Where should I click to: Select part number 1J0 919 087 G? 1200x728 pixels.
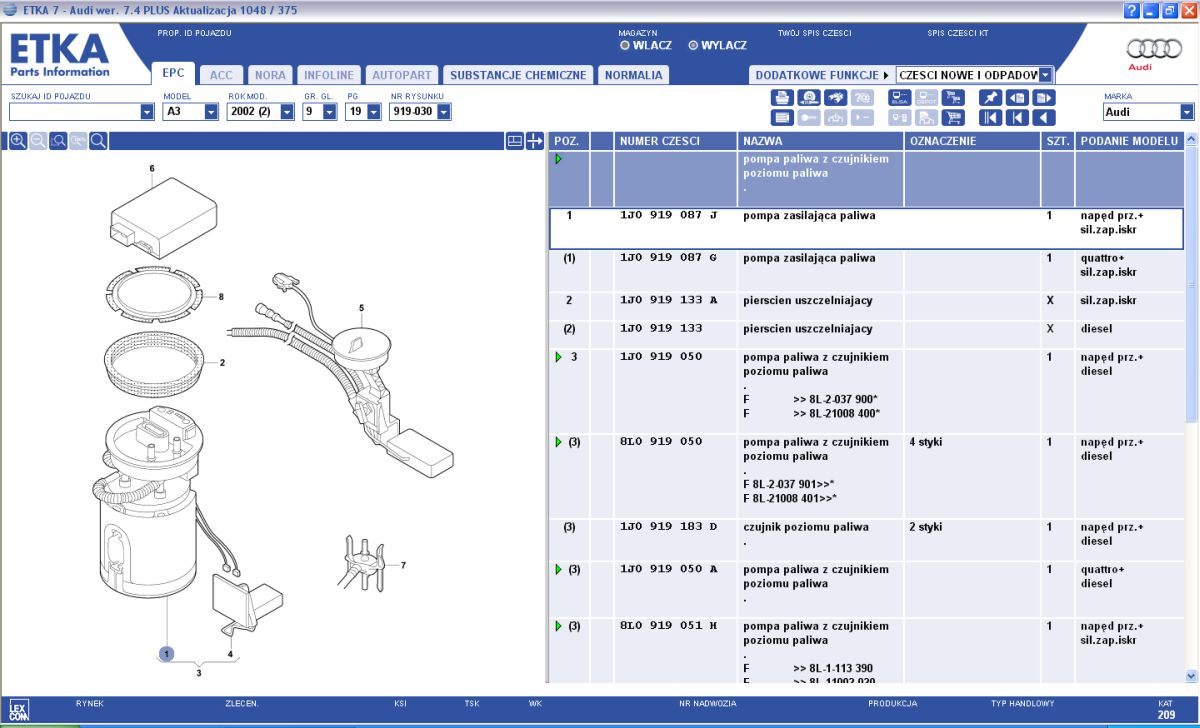669,258
